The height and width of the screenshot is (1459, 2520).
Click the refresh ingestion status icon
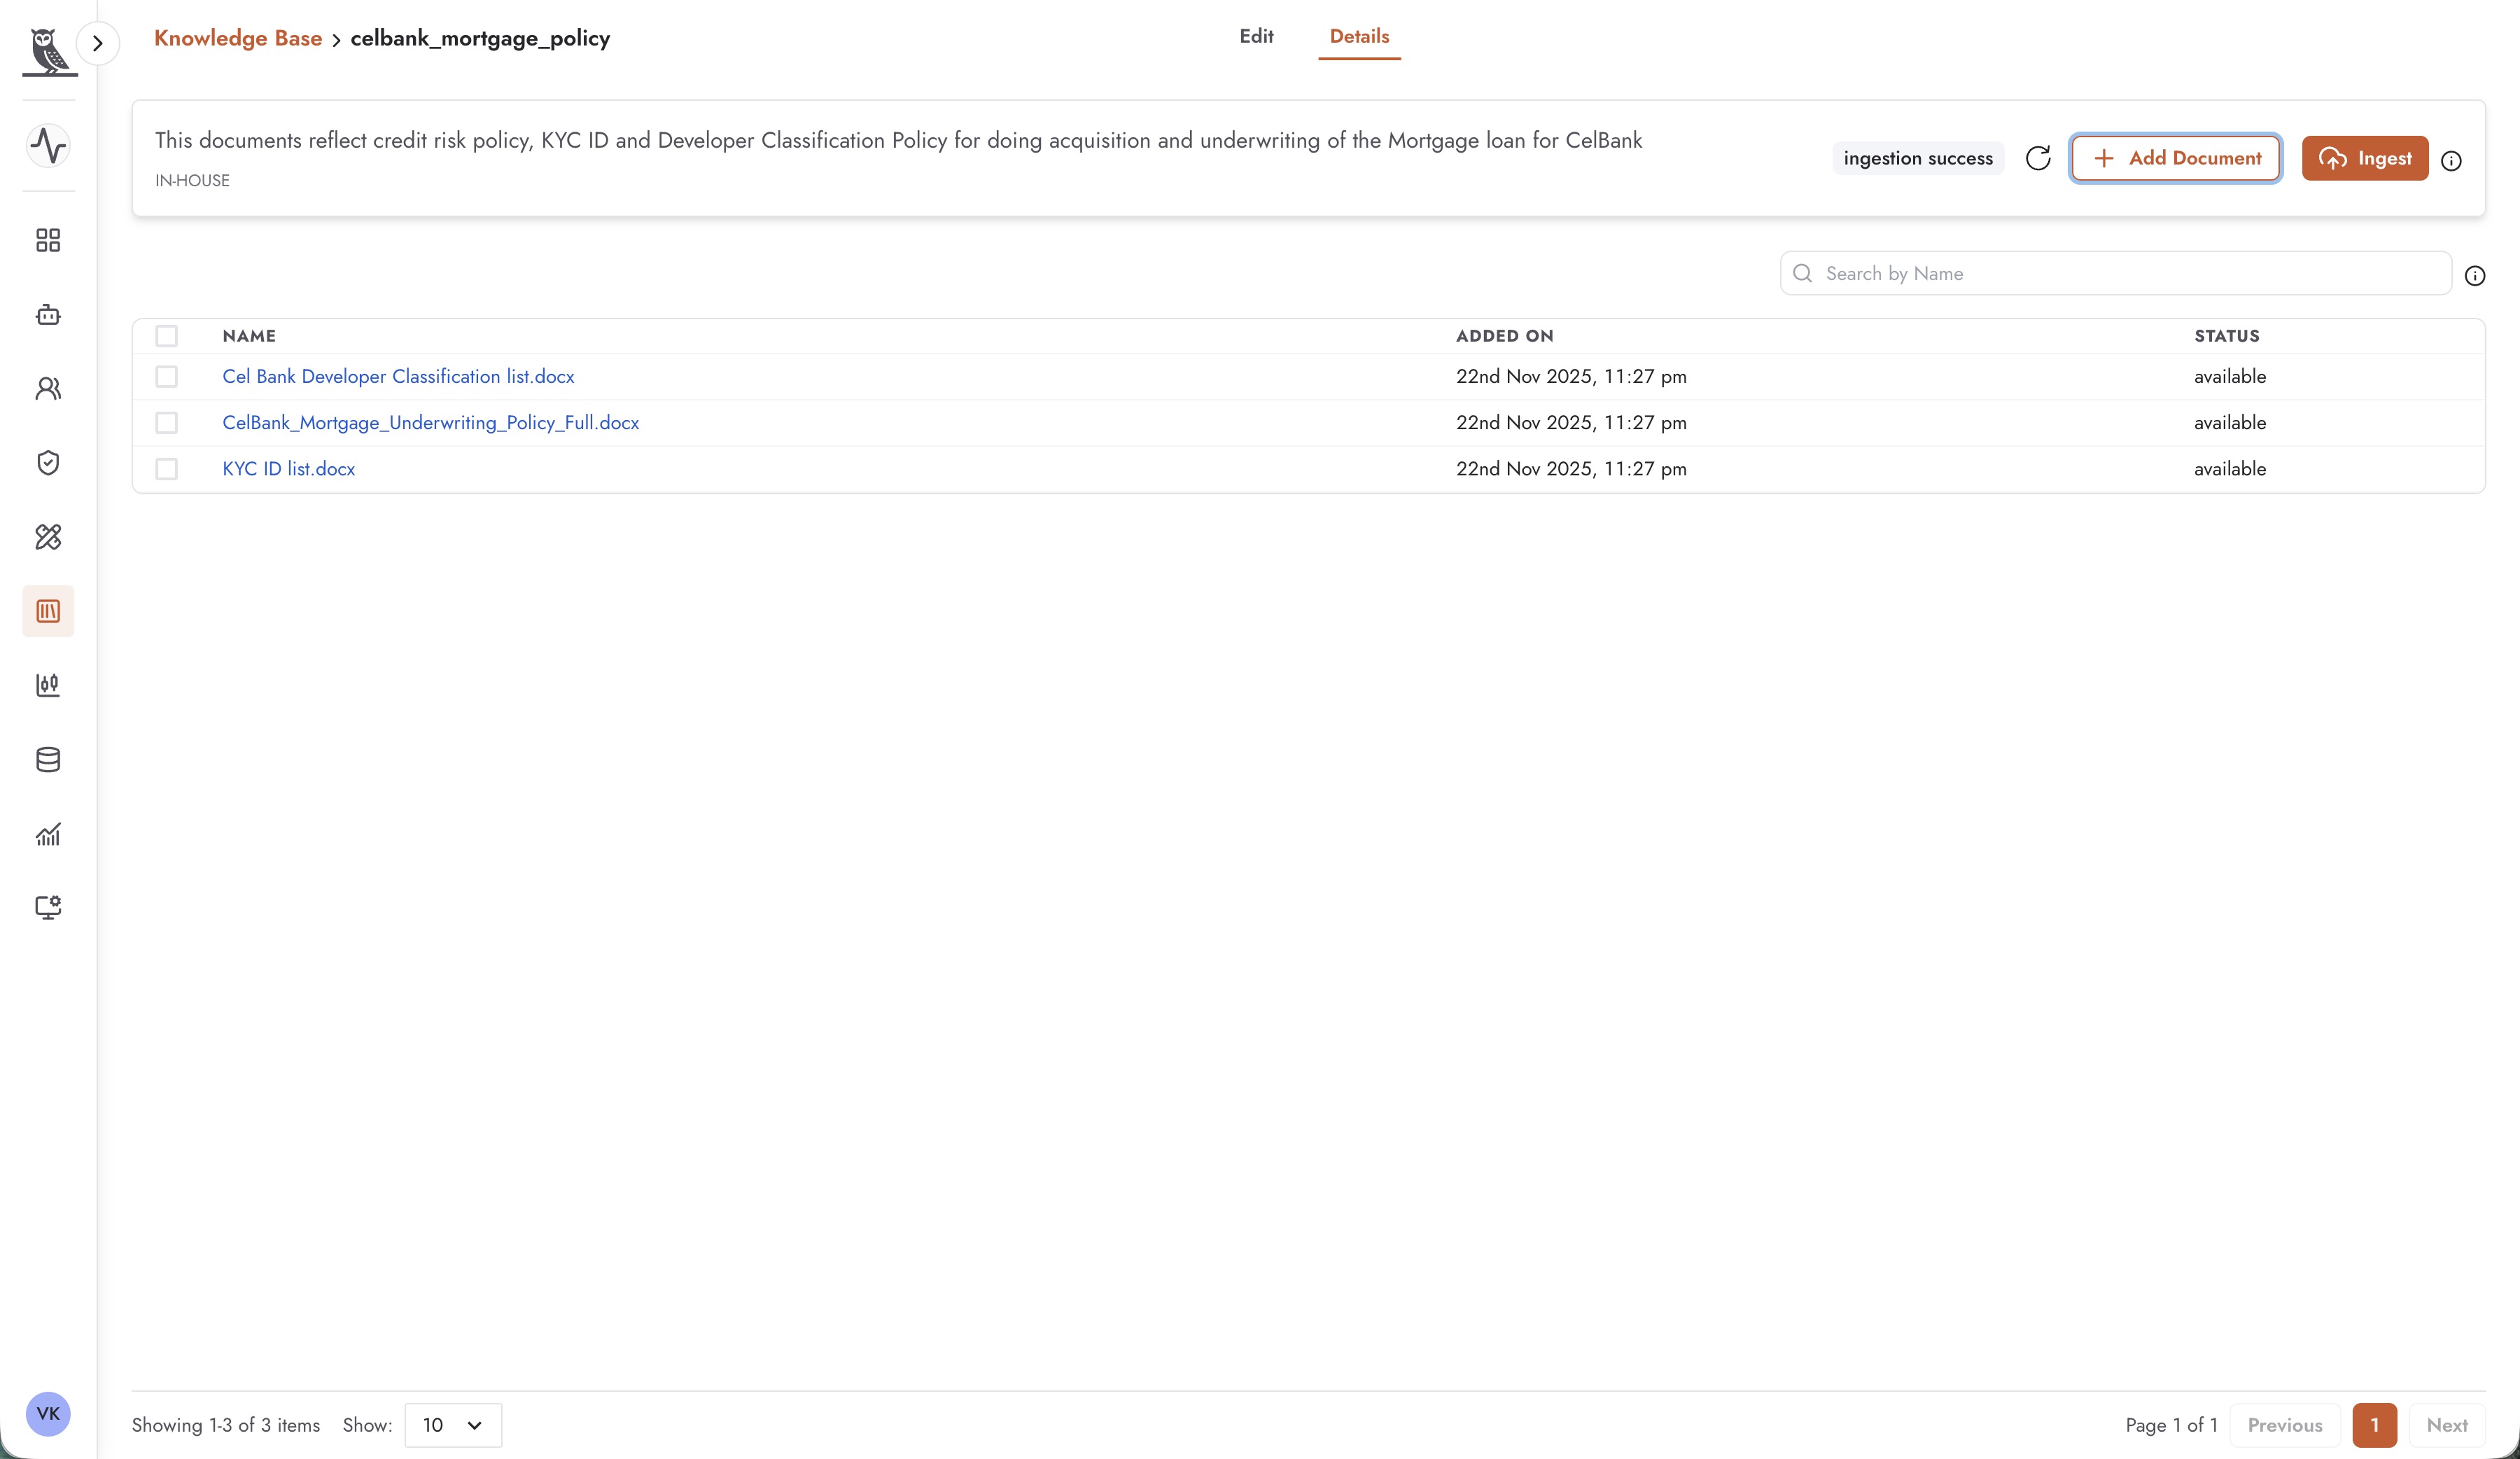coord(2038,158)
